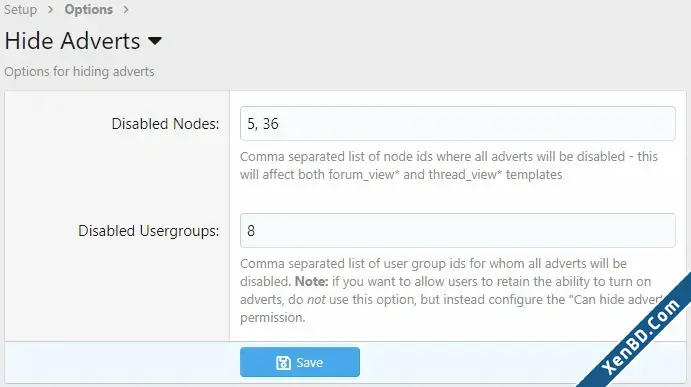Open the Hide Adverts title dropdown arrow
Screen dimensions: 691x387
(x=155, y=41)
